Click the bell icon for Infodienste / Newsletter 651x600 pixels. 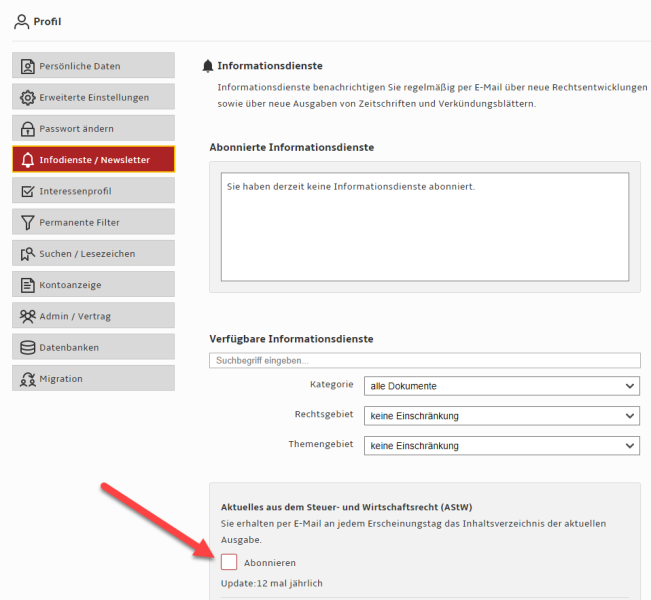tap(28, 160)
